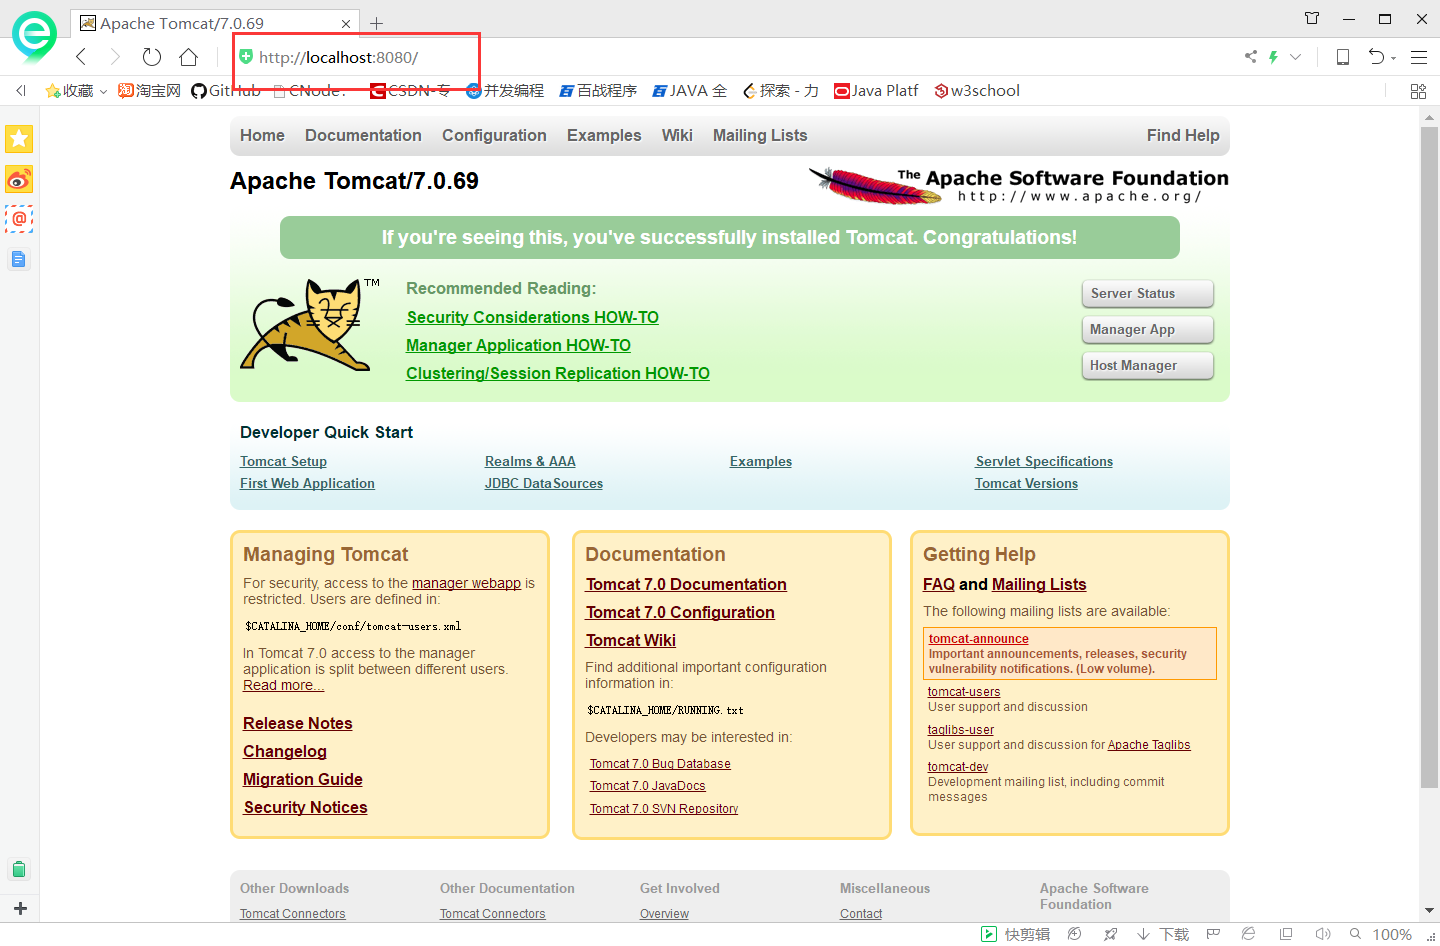Open the blue document icon in sidebar

(19, 259)
